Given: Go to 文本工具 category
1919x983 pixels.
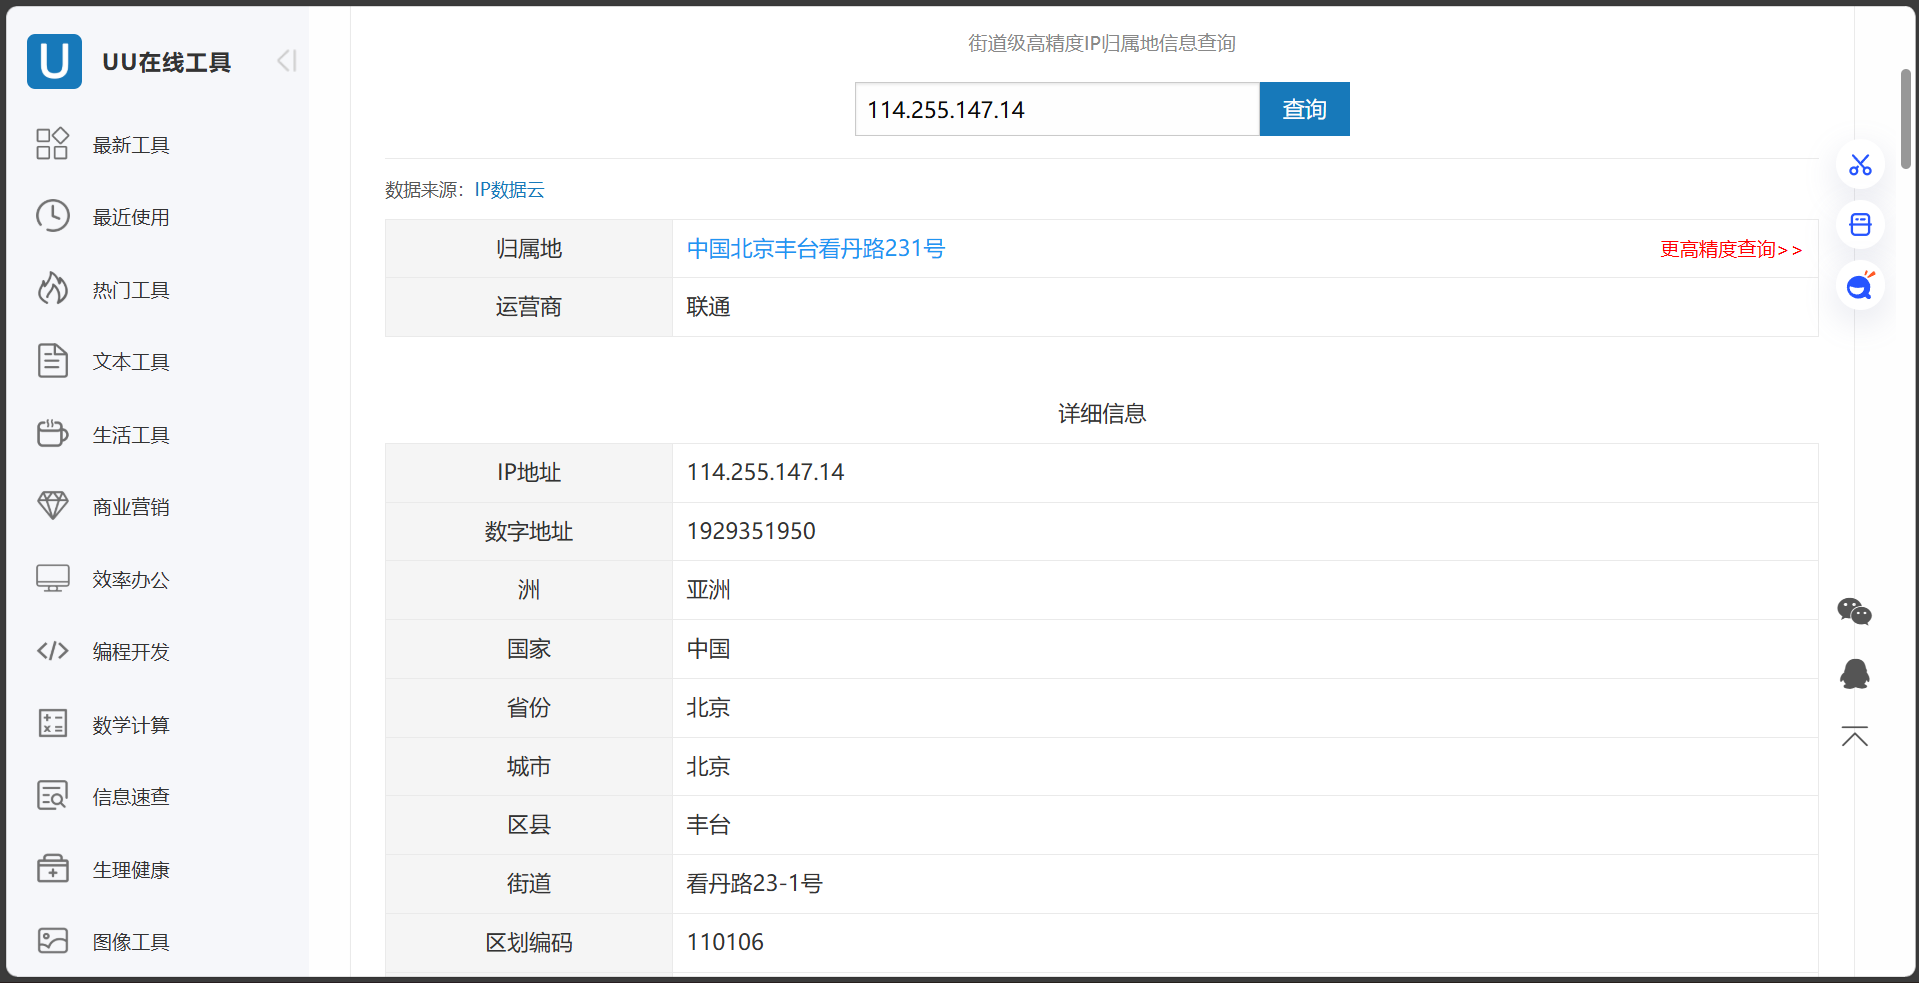Looking at the screenshot, I should point(131,362).
